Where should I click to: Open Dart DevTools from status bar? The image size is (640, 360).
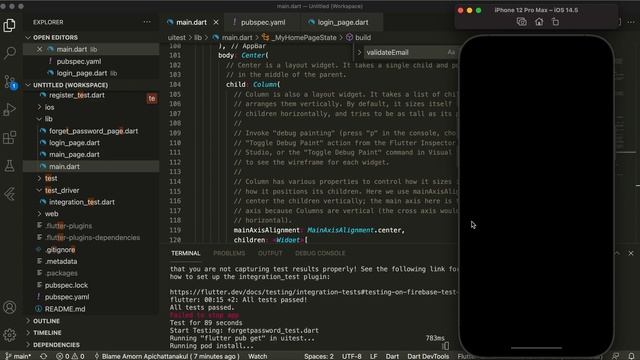click(x=428, y=356)
